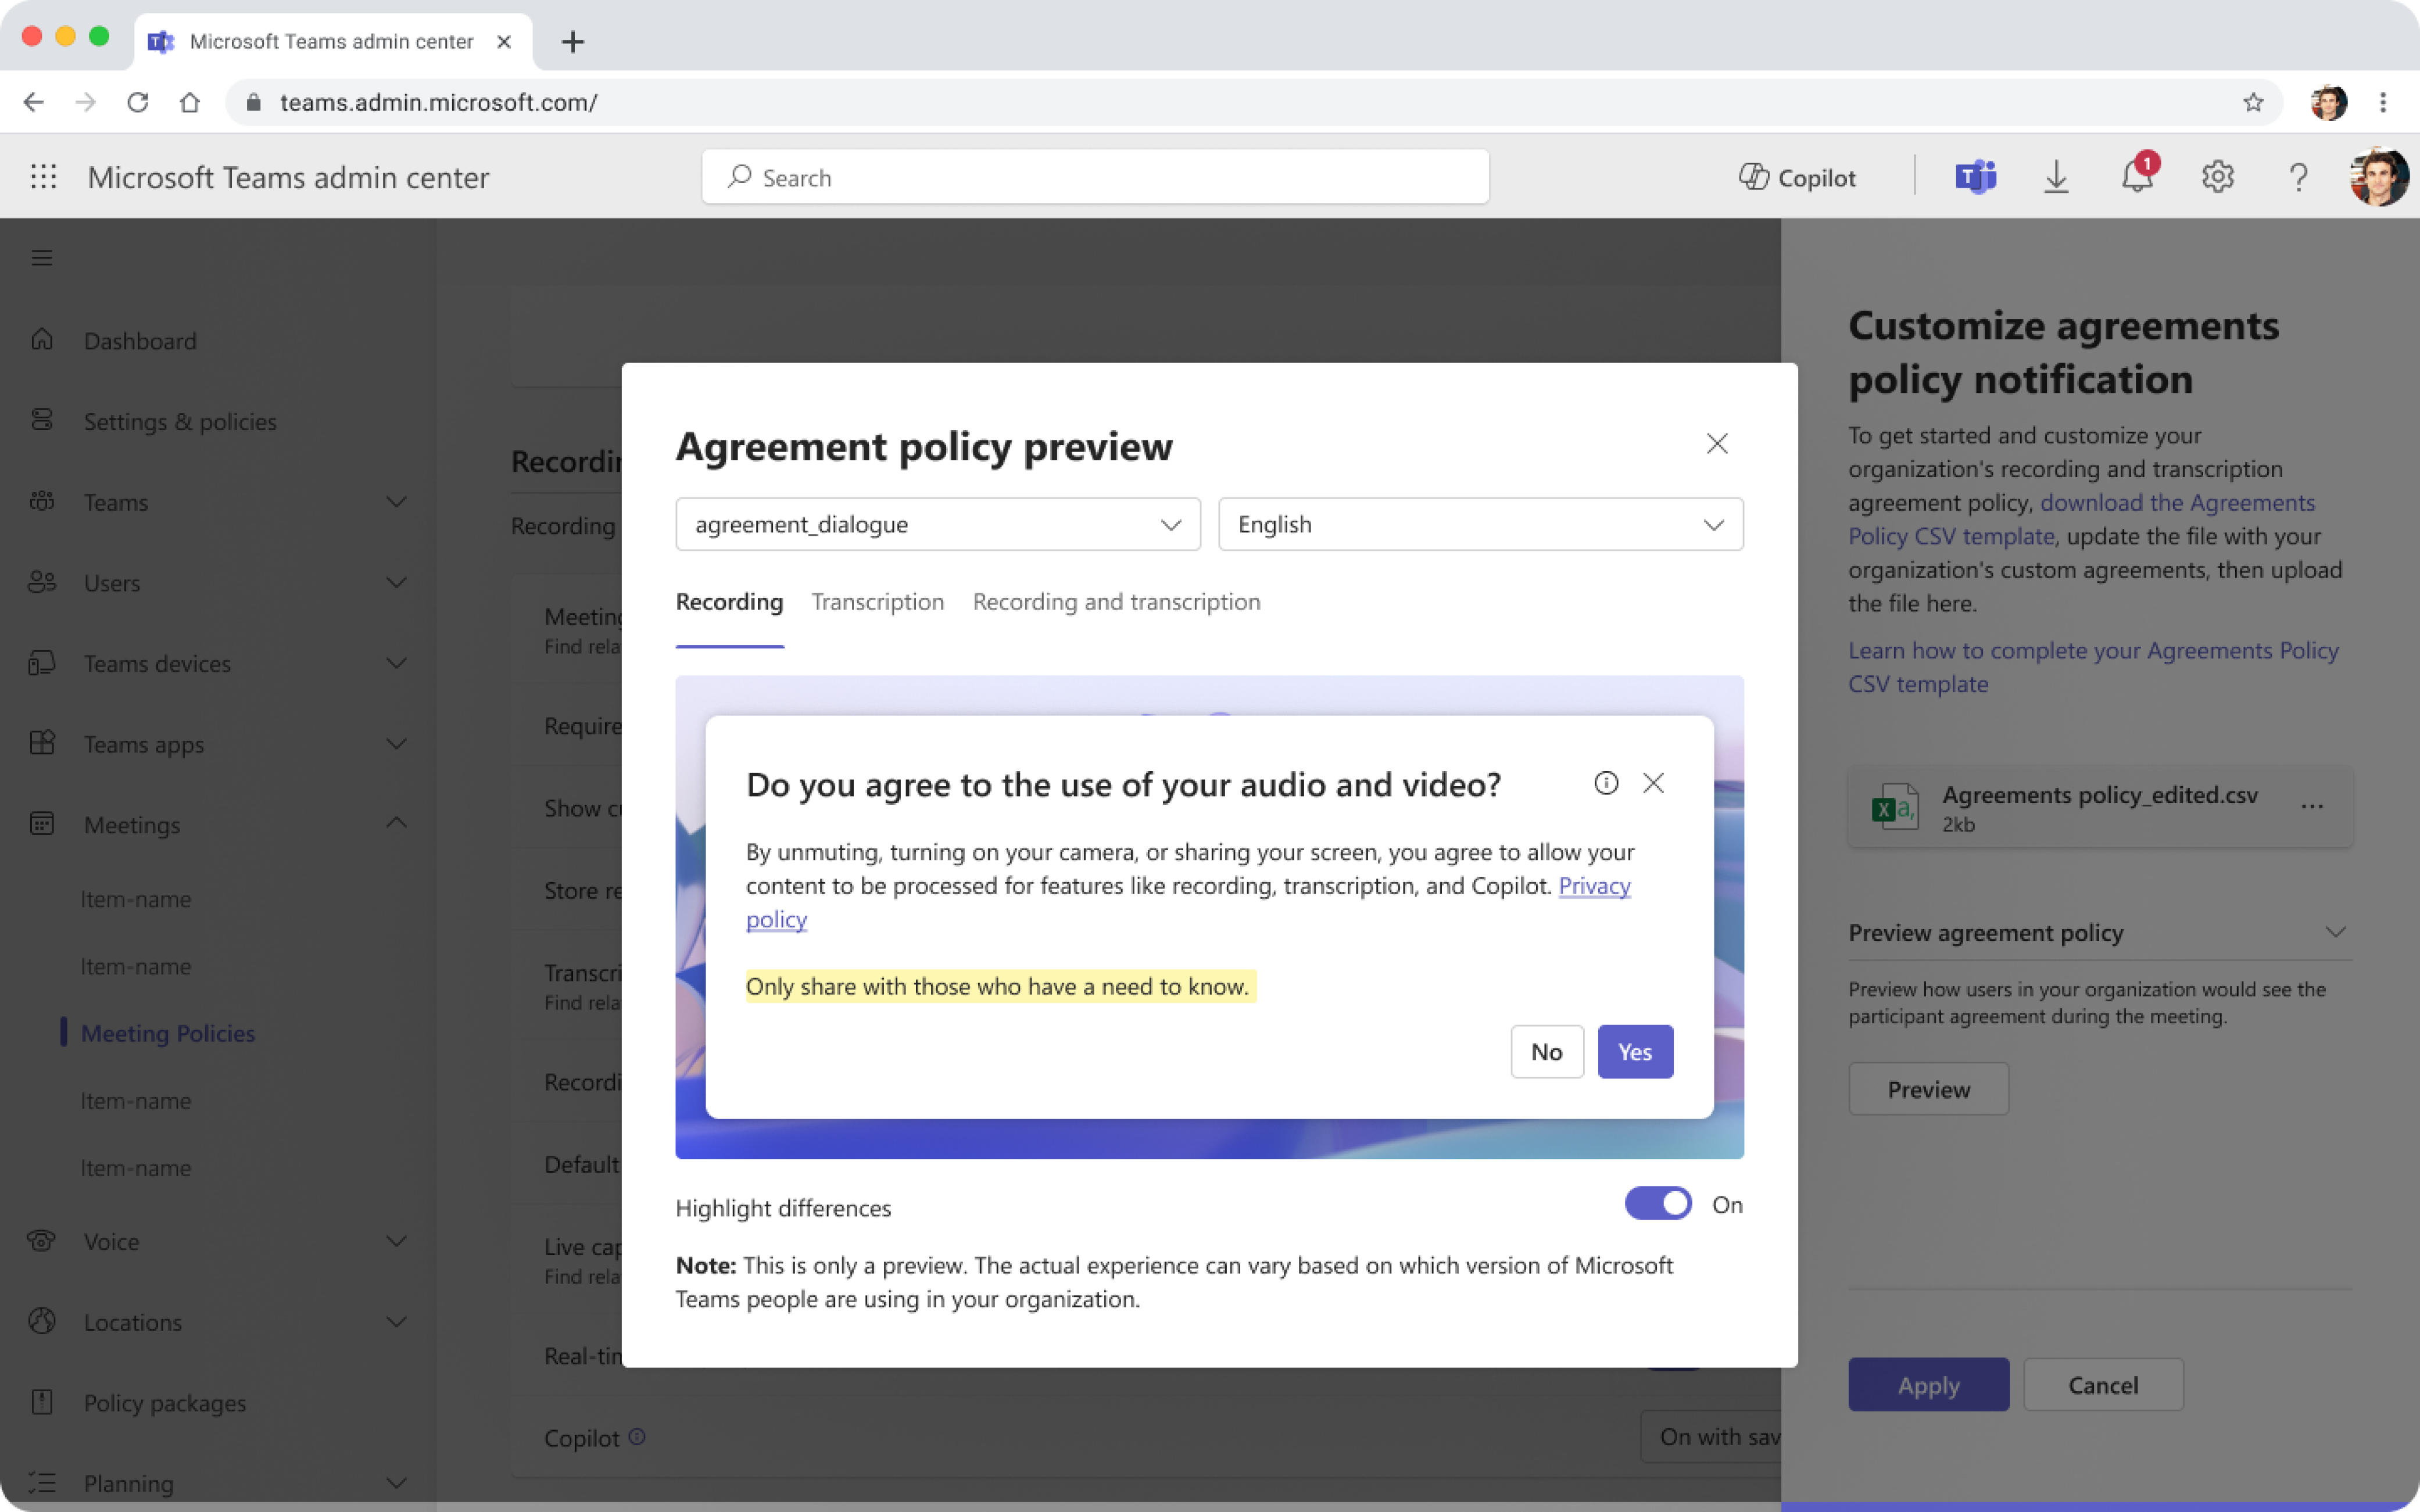Viewport: 2420px width, 1512px height.
Task: Open the English language dropdown
Action: pyautogui.click(x=1480, y=525)
